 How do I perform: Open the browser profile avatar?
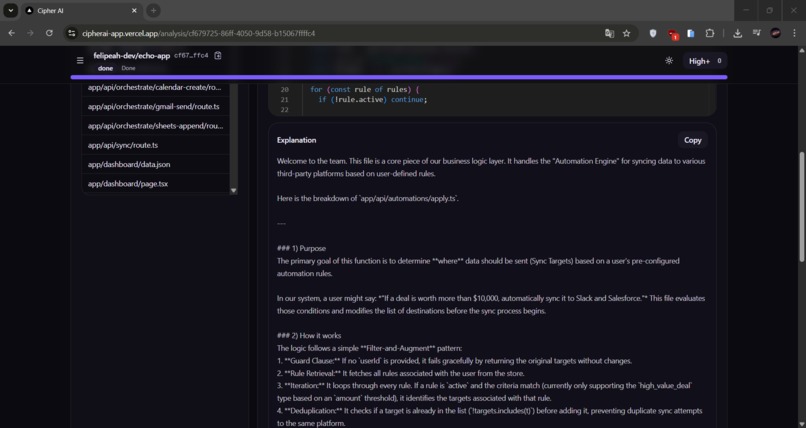coord(776,33)
